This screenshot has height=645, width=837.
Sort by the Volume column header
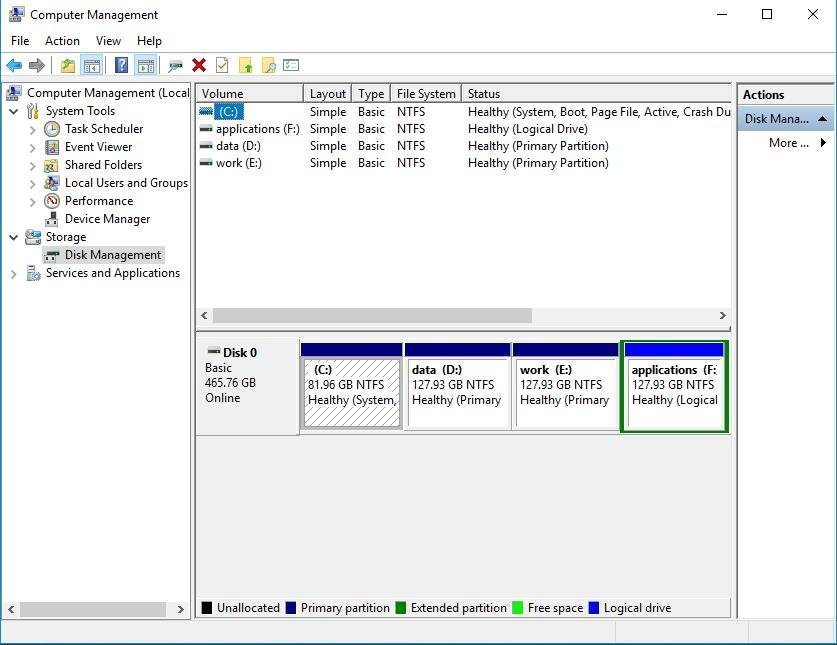[x=249, y=93]
